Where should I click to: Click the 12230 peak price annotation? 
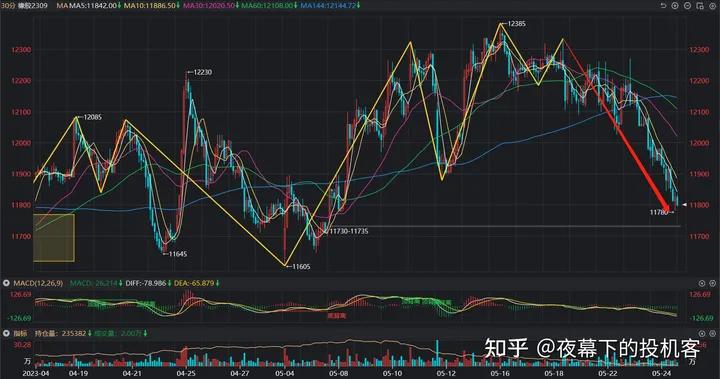[x=202, y=73]
